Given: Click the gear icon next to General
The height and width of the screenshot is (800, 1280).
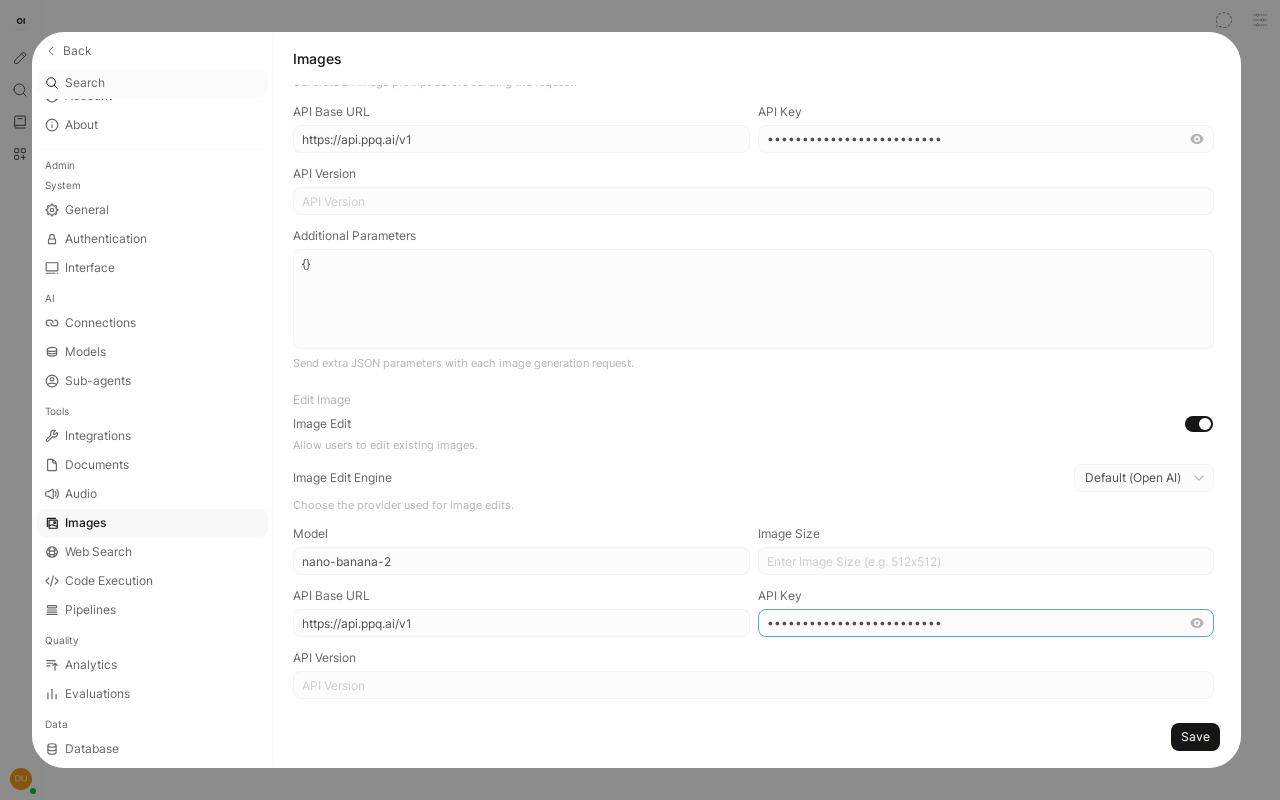Looking at the screenshot, I should click(x=52, y=210).
